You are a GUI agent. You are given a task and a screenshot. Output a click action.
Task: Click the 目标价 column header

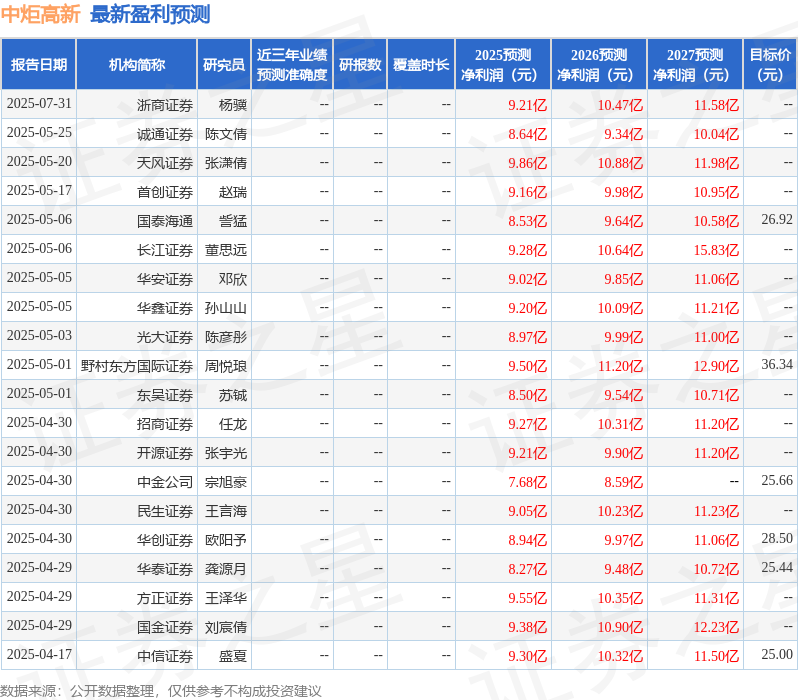point(771,64)
